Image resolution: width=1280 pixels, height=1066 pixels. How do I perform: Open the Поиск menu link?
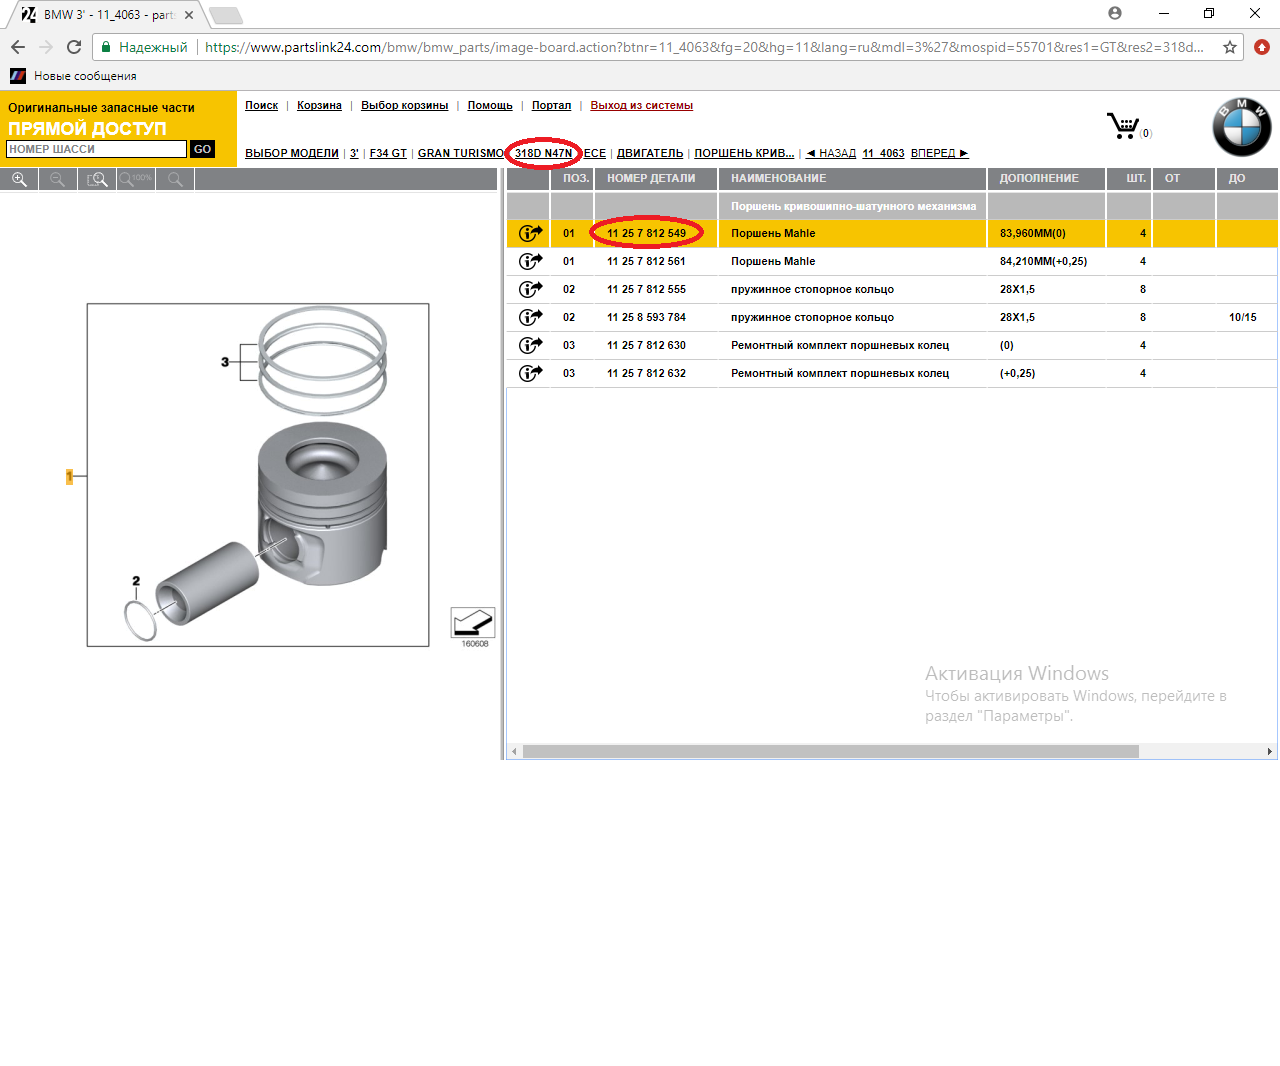pyautogui.click(x=261, y=105)
